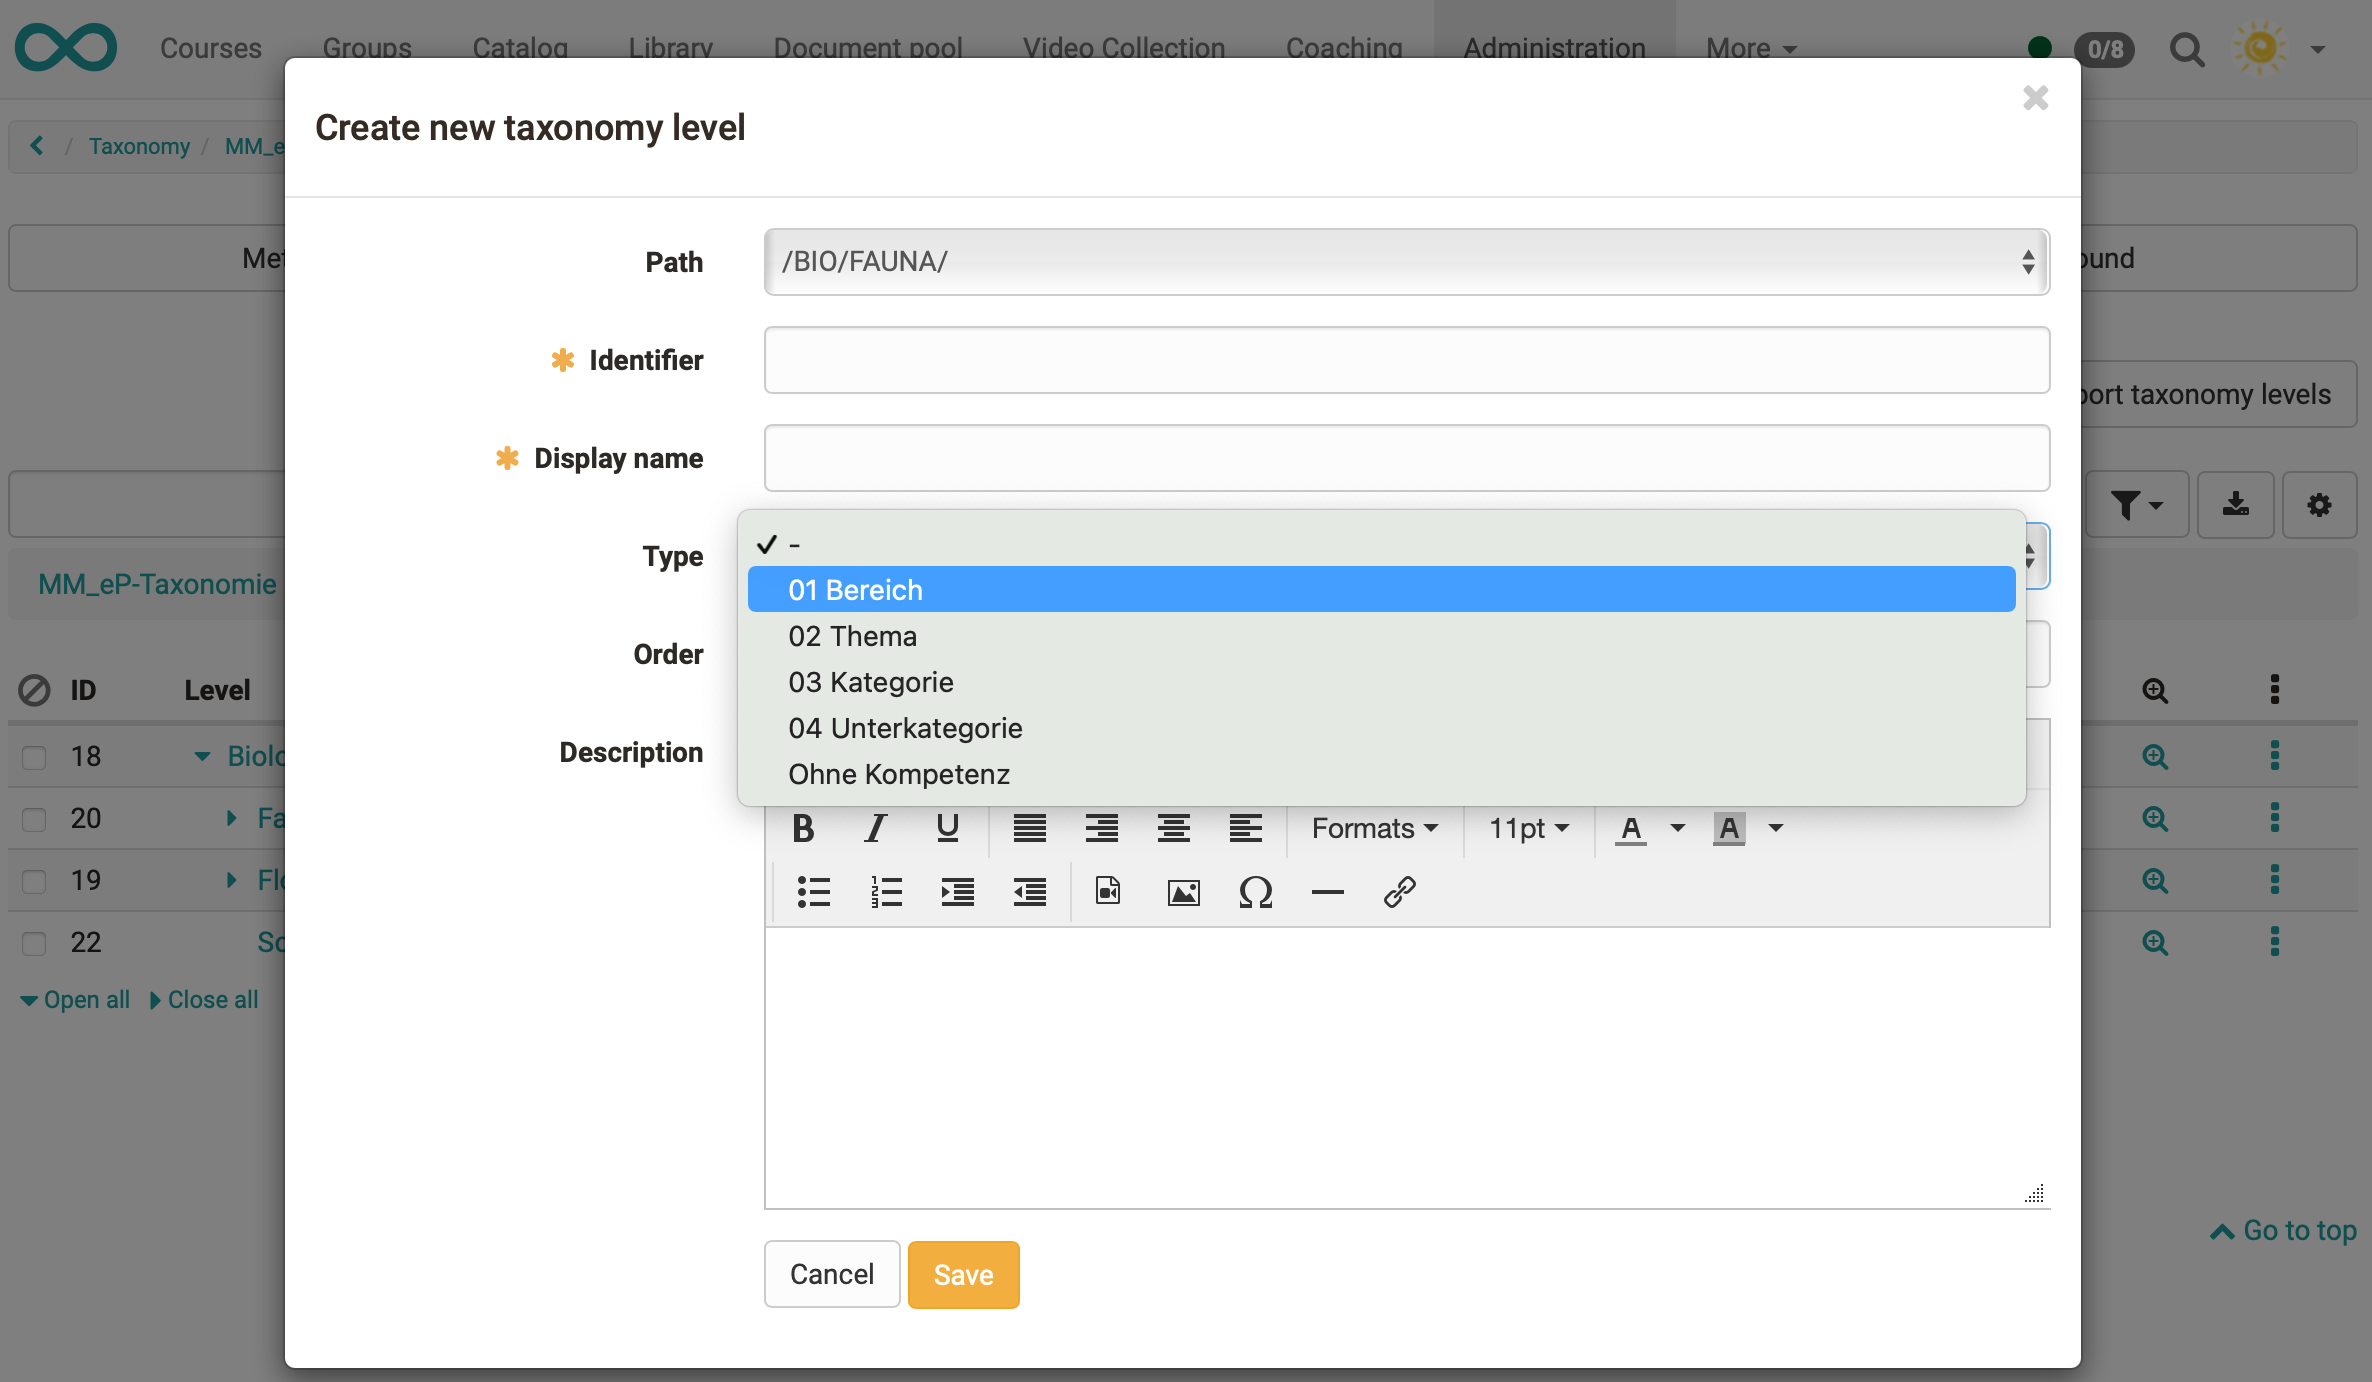The height and width of the screenshot is (1382, 2372).
Task: Check the checkbox for row ID 20
Action: pyautogui.click(x=34, y=819)
